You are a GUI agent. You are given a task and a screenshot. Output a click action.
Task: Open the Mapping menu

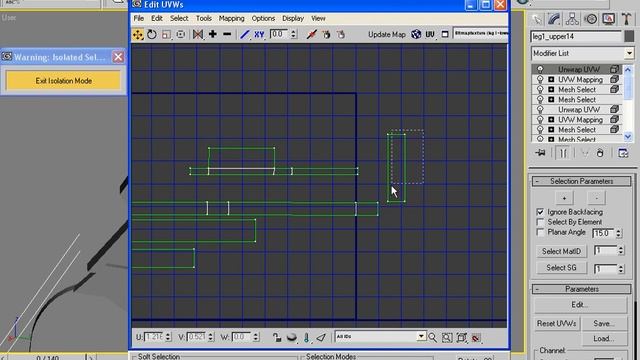(x=231, y=18)
